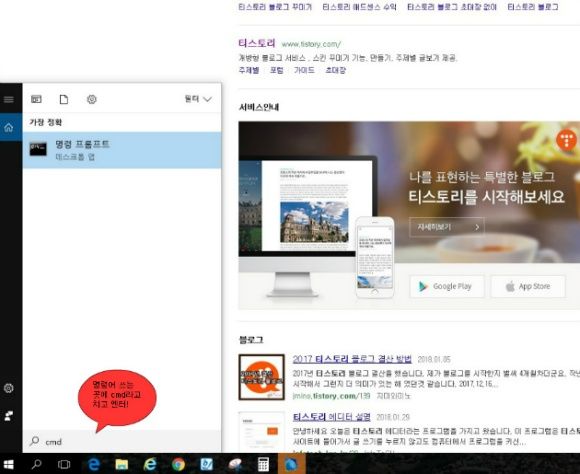Click the 티스토리 블로그 초대장 없이 related search
The height and width of the screenshot is (474, 580).
tap(452, 7)
